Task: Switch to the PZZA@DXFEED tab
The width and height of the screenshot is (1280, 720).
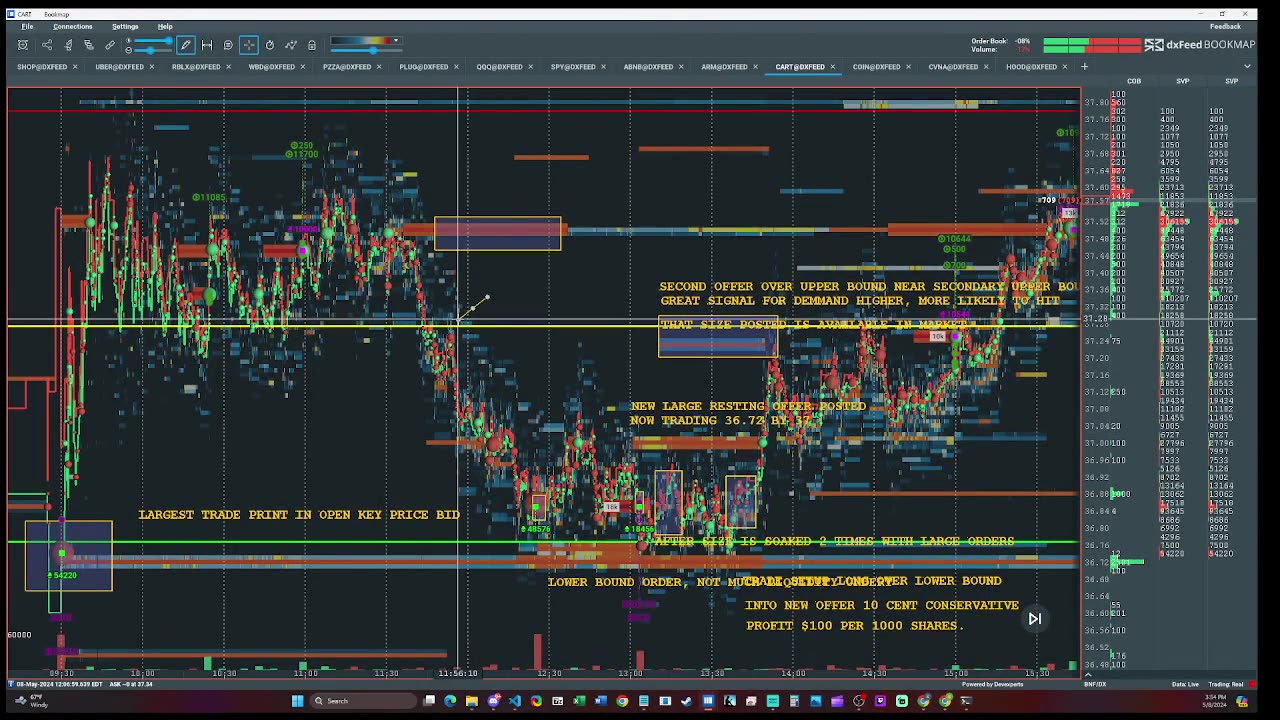Action: coord(347,67)
